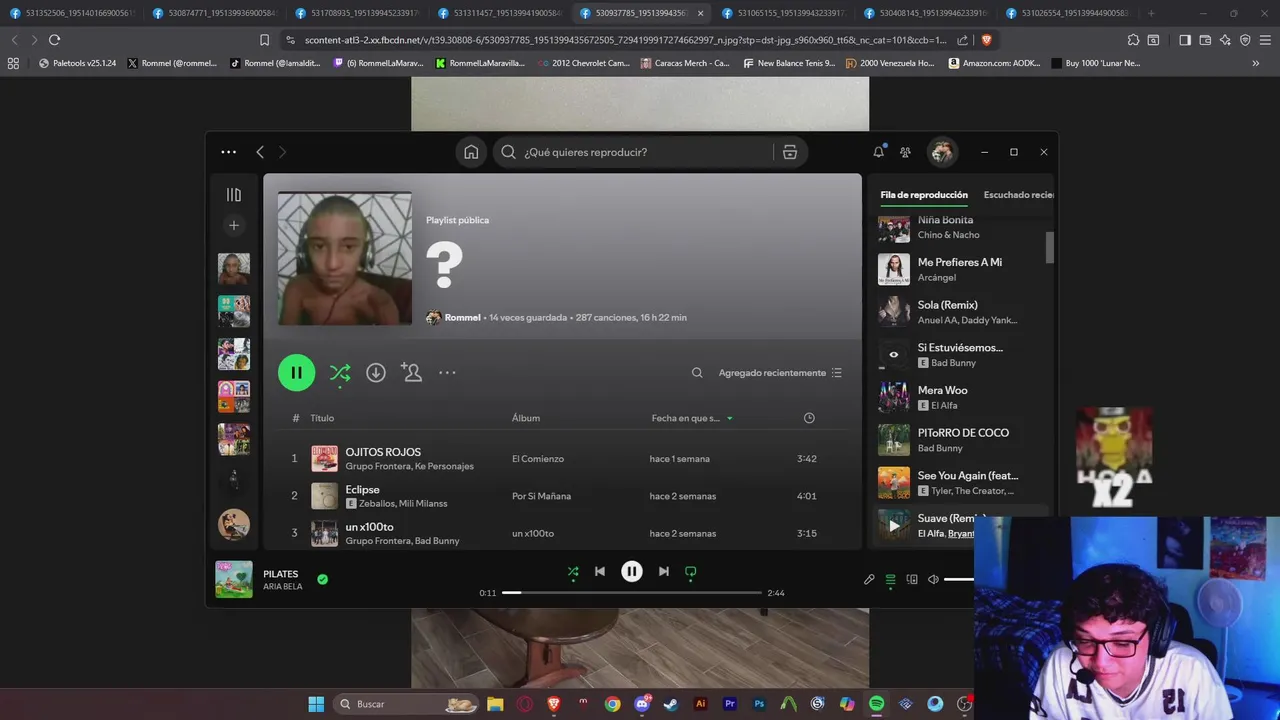Click the queue panel scrollbar

pyautogui.click(x=1049, y=247)
